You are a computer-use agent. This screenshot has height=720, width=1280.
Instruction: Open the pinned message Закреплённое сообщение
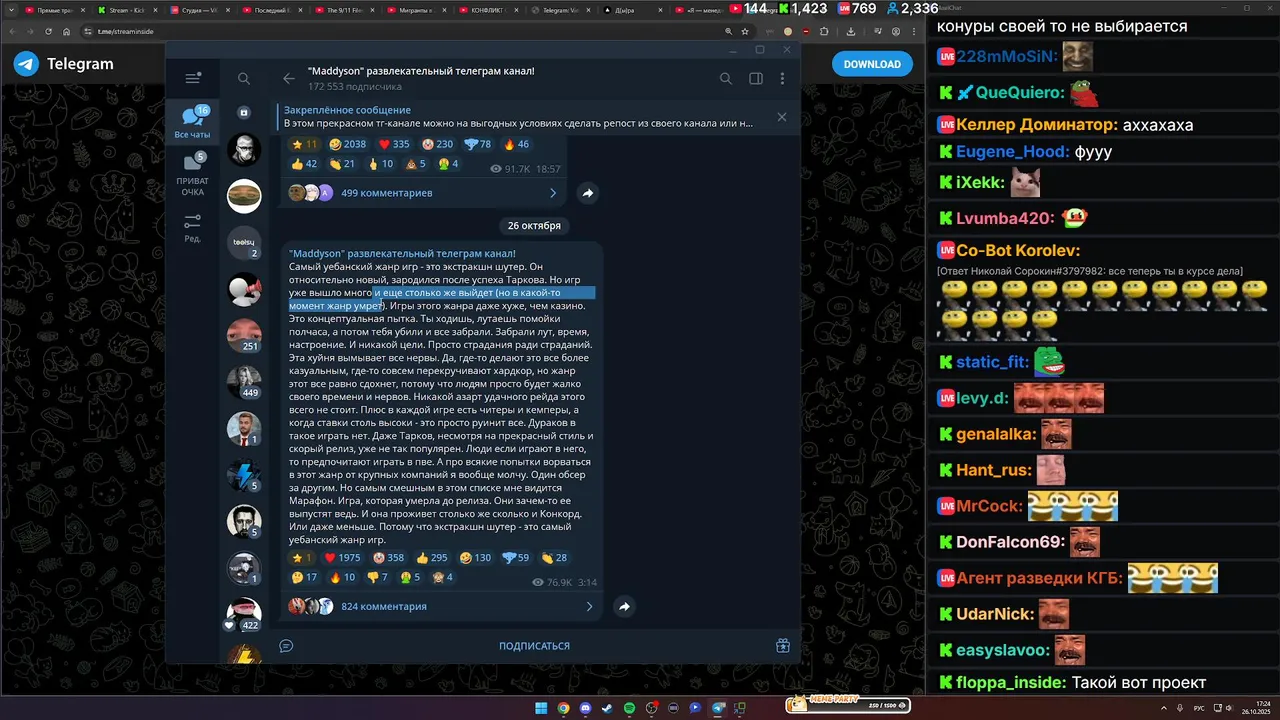[x=520, y=117]
